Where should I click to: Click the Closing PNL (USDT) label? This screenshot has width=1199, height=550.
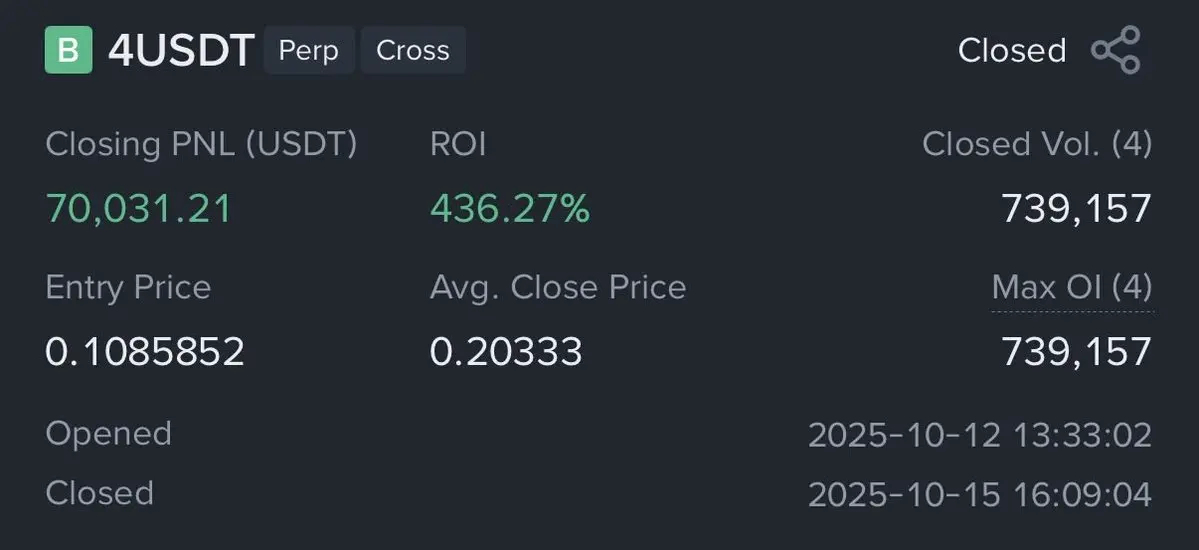(201, 144)
